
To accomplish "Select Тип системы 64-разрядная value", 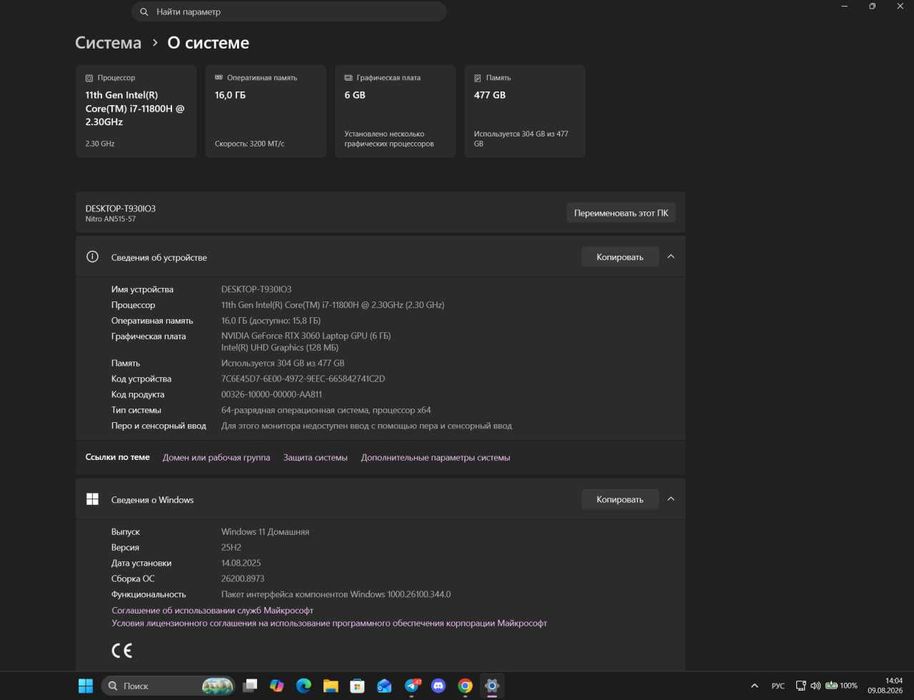I will pos(326,410).
